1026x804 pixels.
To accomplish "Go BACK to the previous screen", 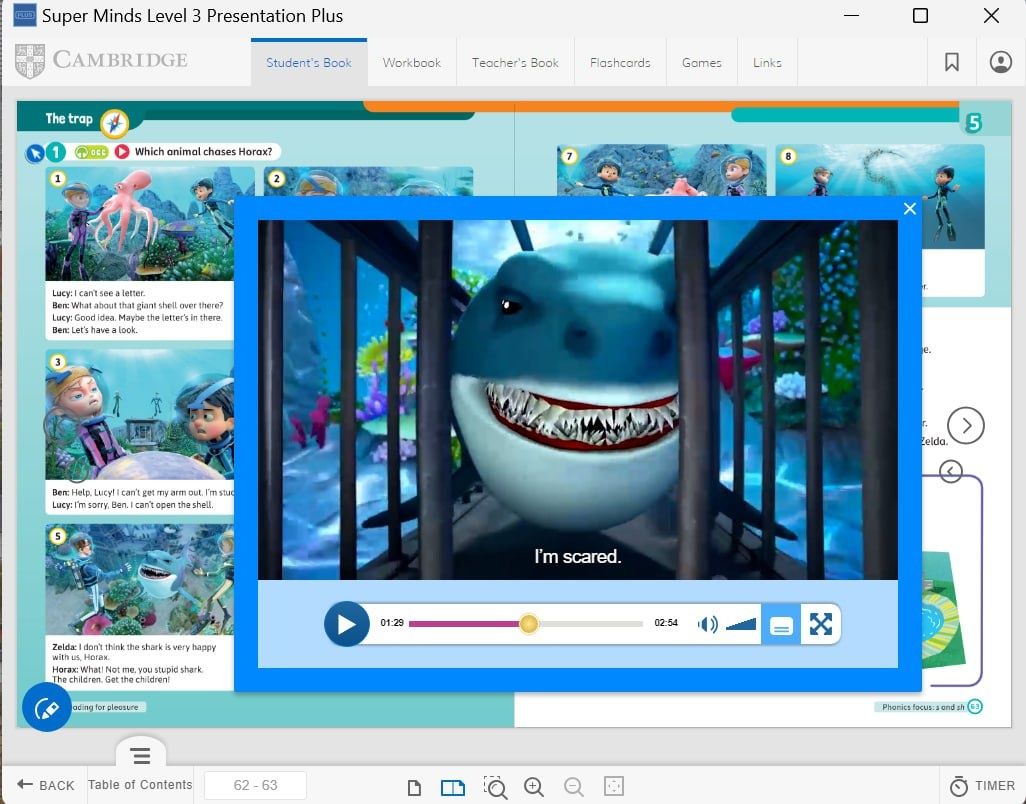I will pos(46,785).
